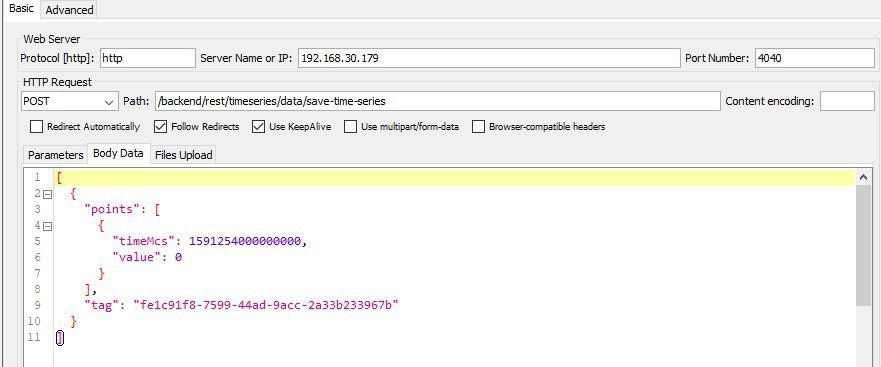Click the Port Number field
881x367 pixels.
pyautogui.click(x=814, y=58)
